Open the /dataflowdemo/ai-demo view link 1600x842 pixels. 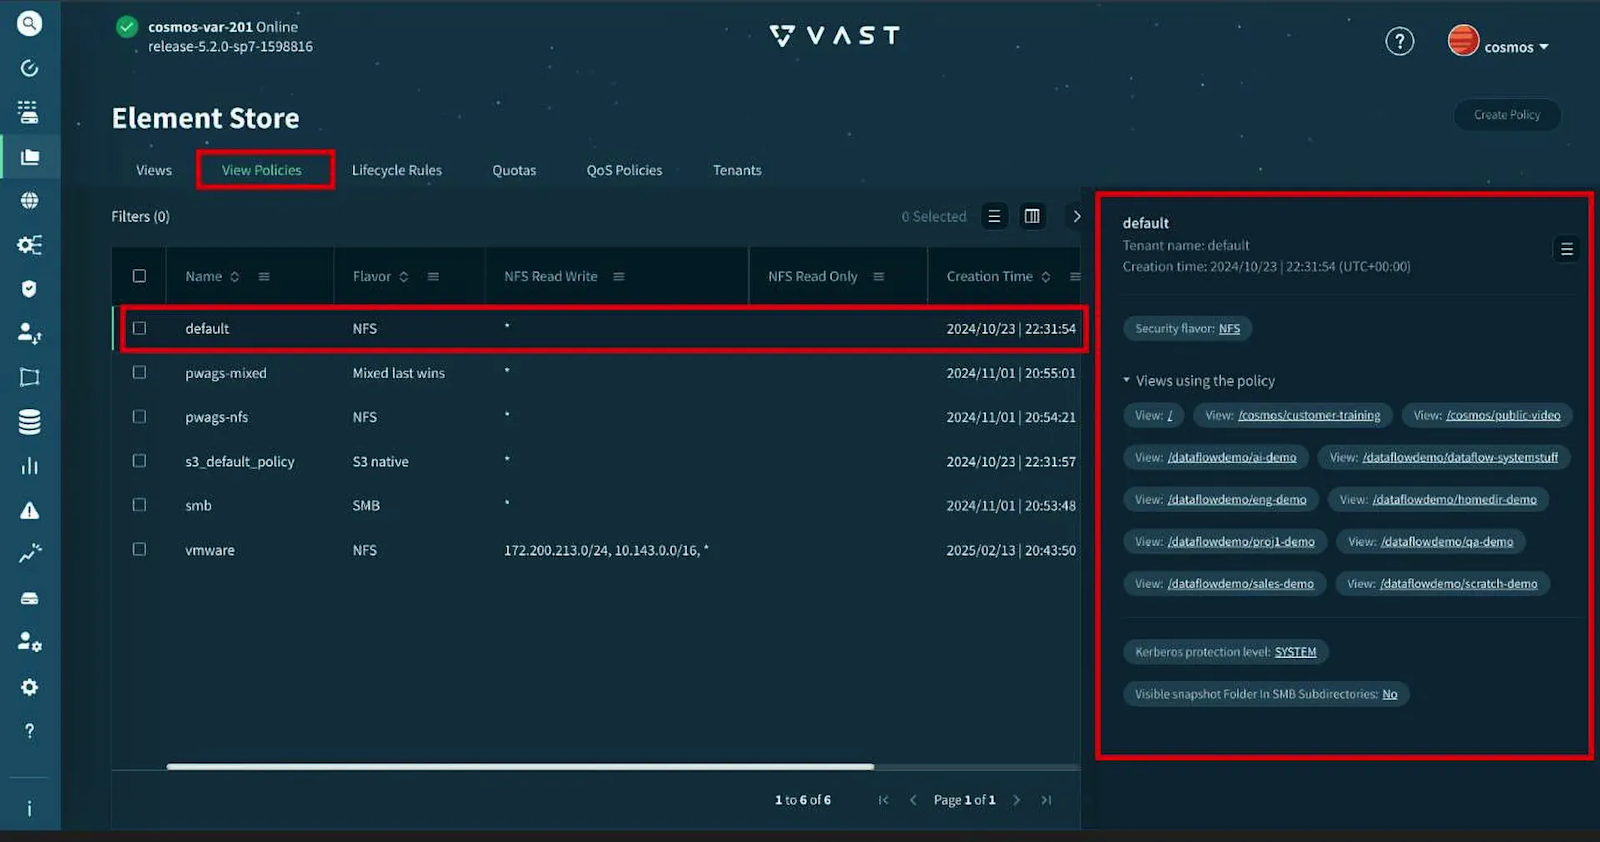coord(1232,457)
